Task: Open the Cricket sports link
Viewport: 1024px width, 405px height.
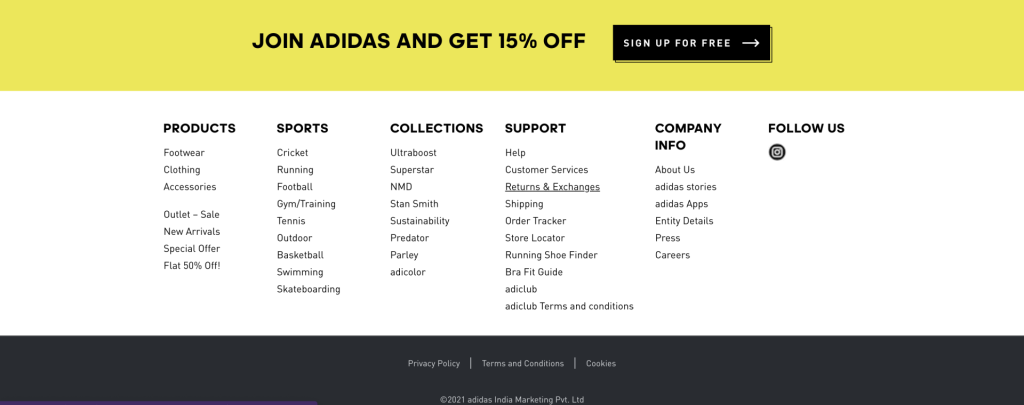Action: point(292,153)
